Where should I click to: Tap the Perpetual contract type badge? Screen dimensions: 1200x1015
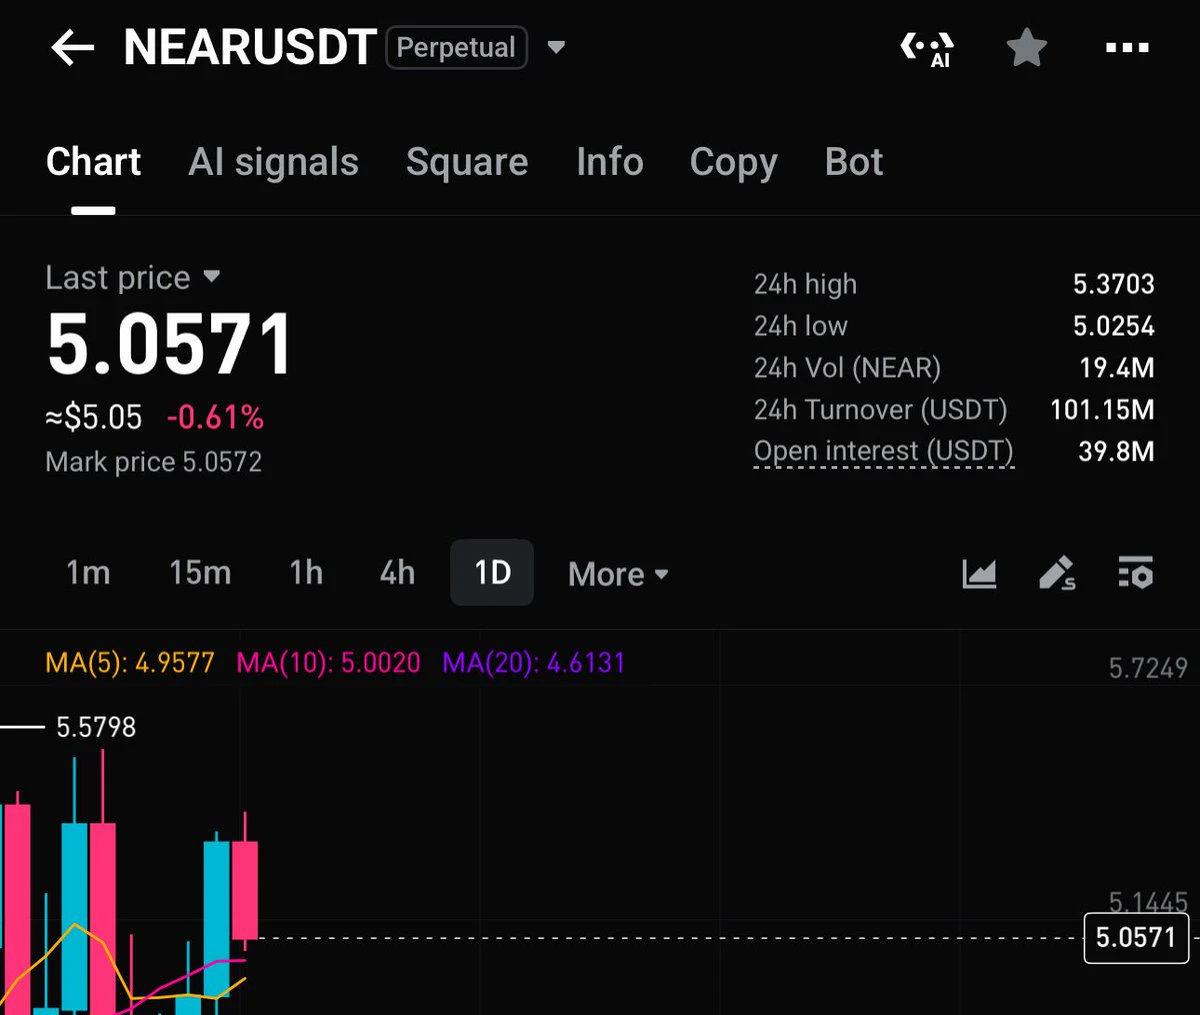coord(456,47)
